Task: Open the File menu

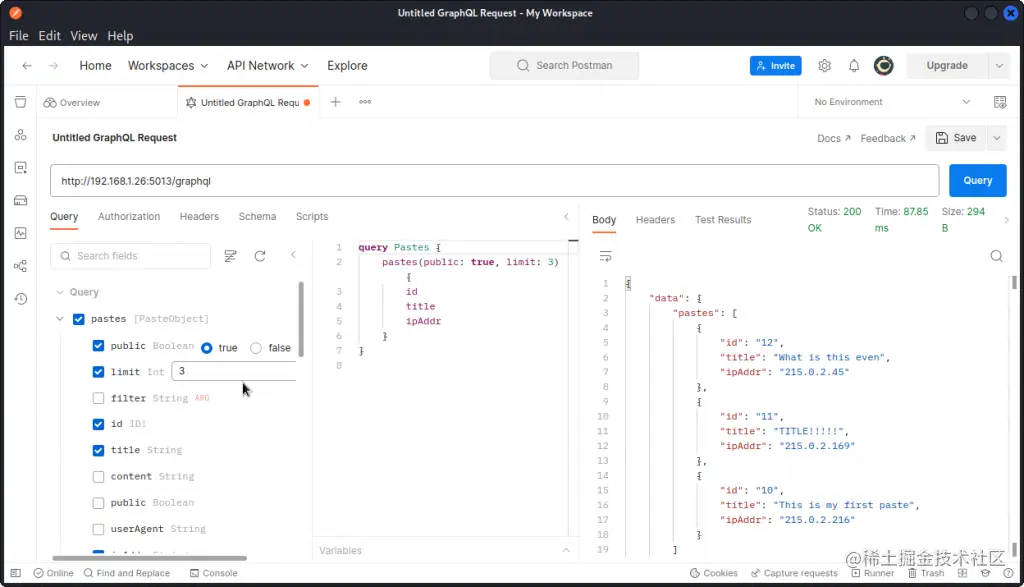Action: [18, 36]
